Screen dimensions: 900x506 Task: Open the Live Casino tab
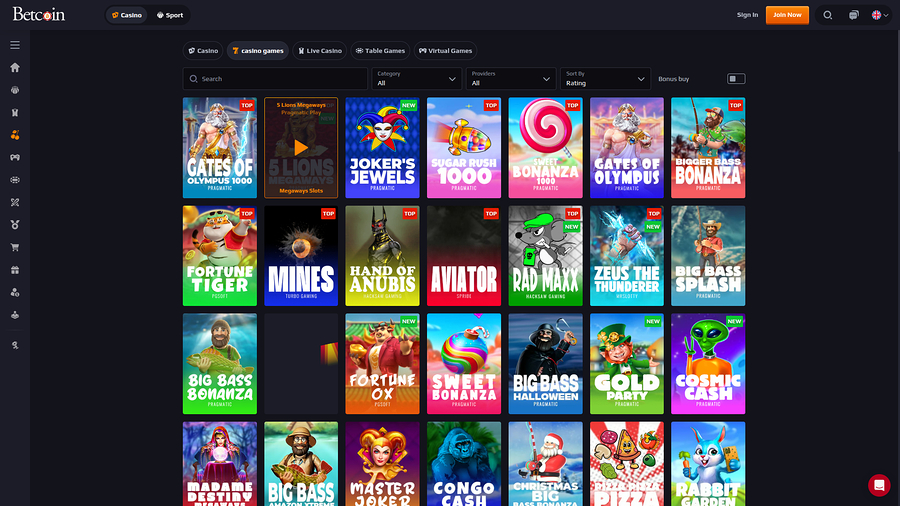pos(320,50)
